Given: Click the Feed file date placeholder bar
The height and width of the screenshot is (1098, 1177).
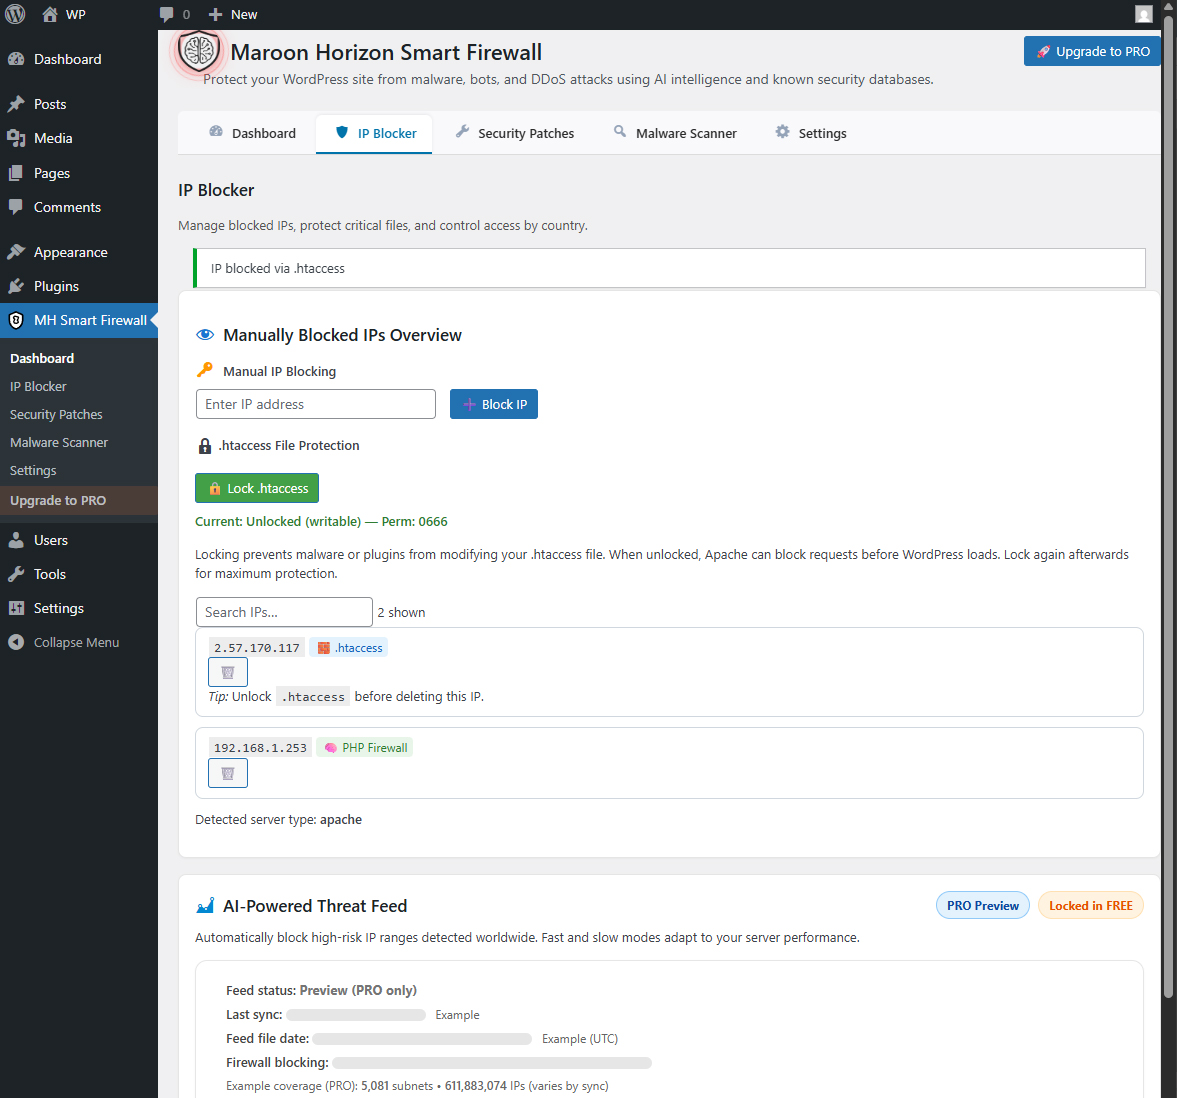Looking at the screenshot, I should [423, 1039].
